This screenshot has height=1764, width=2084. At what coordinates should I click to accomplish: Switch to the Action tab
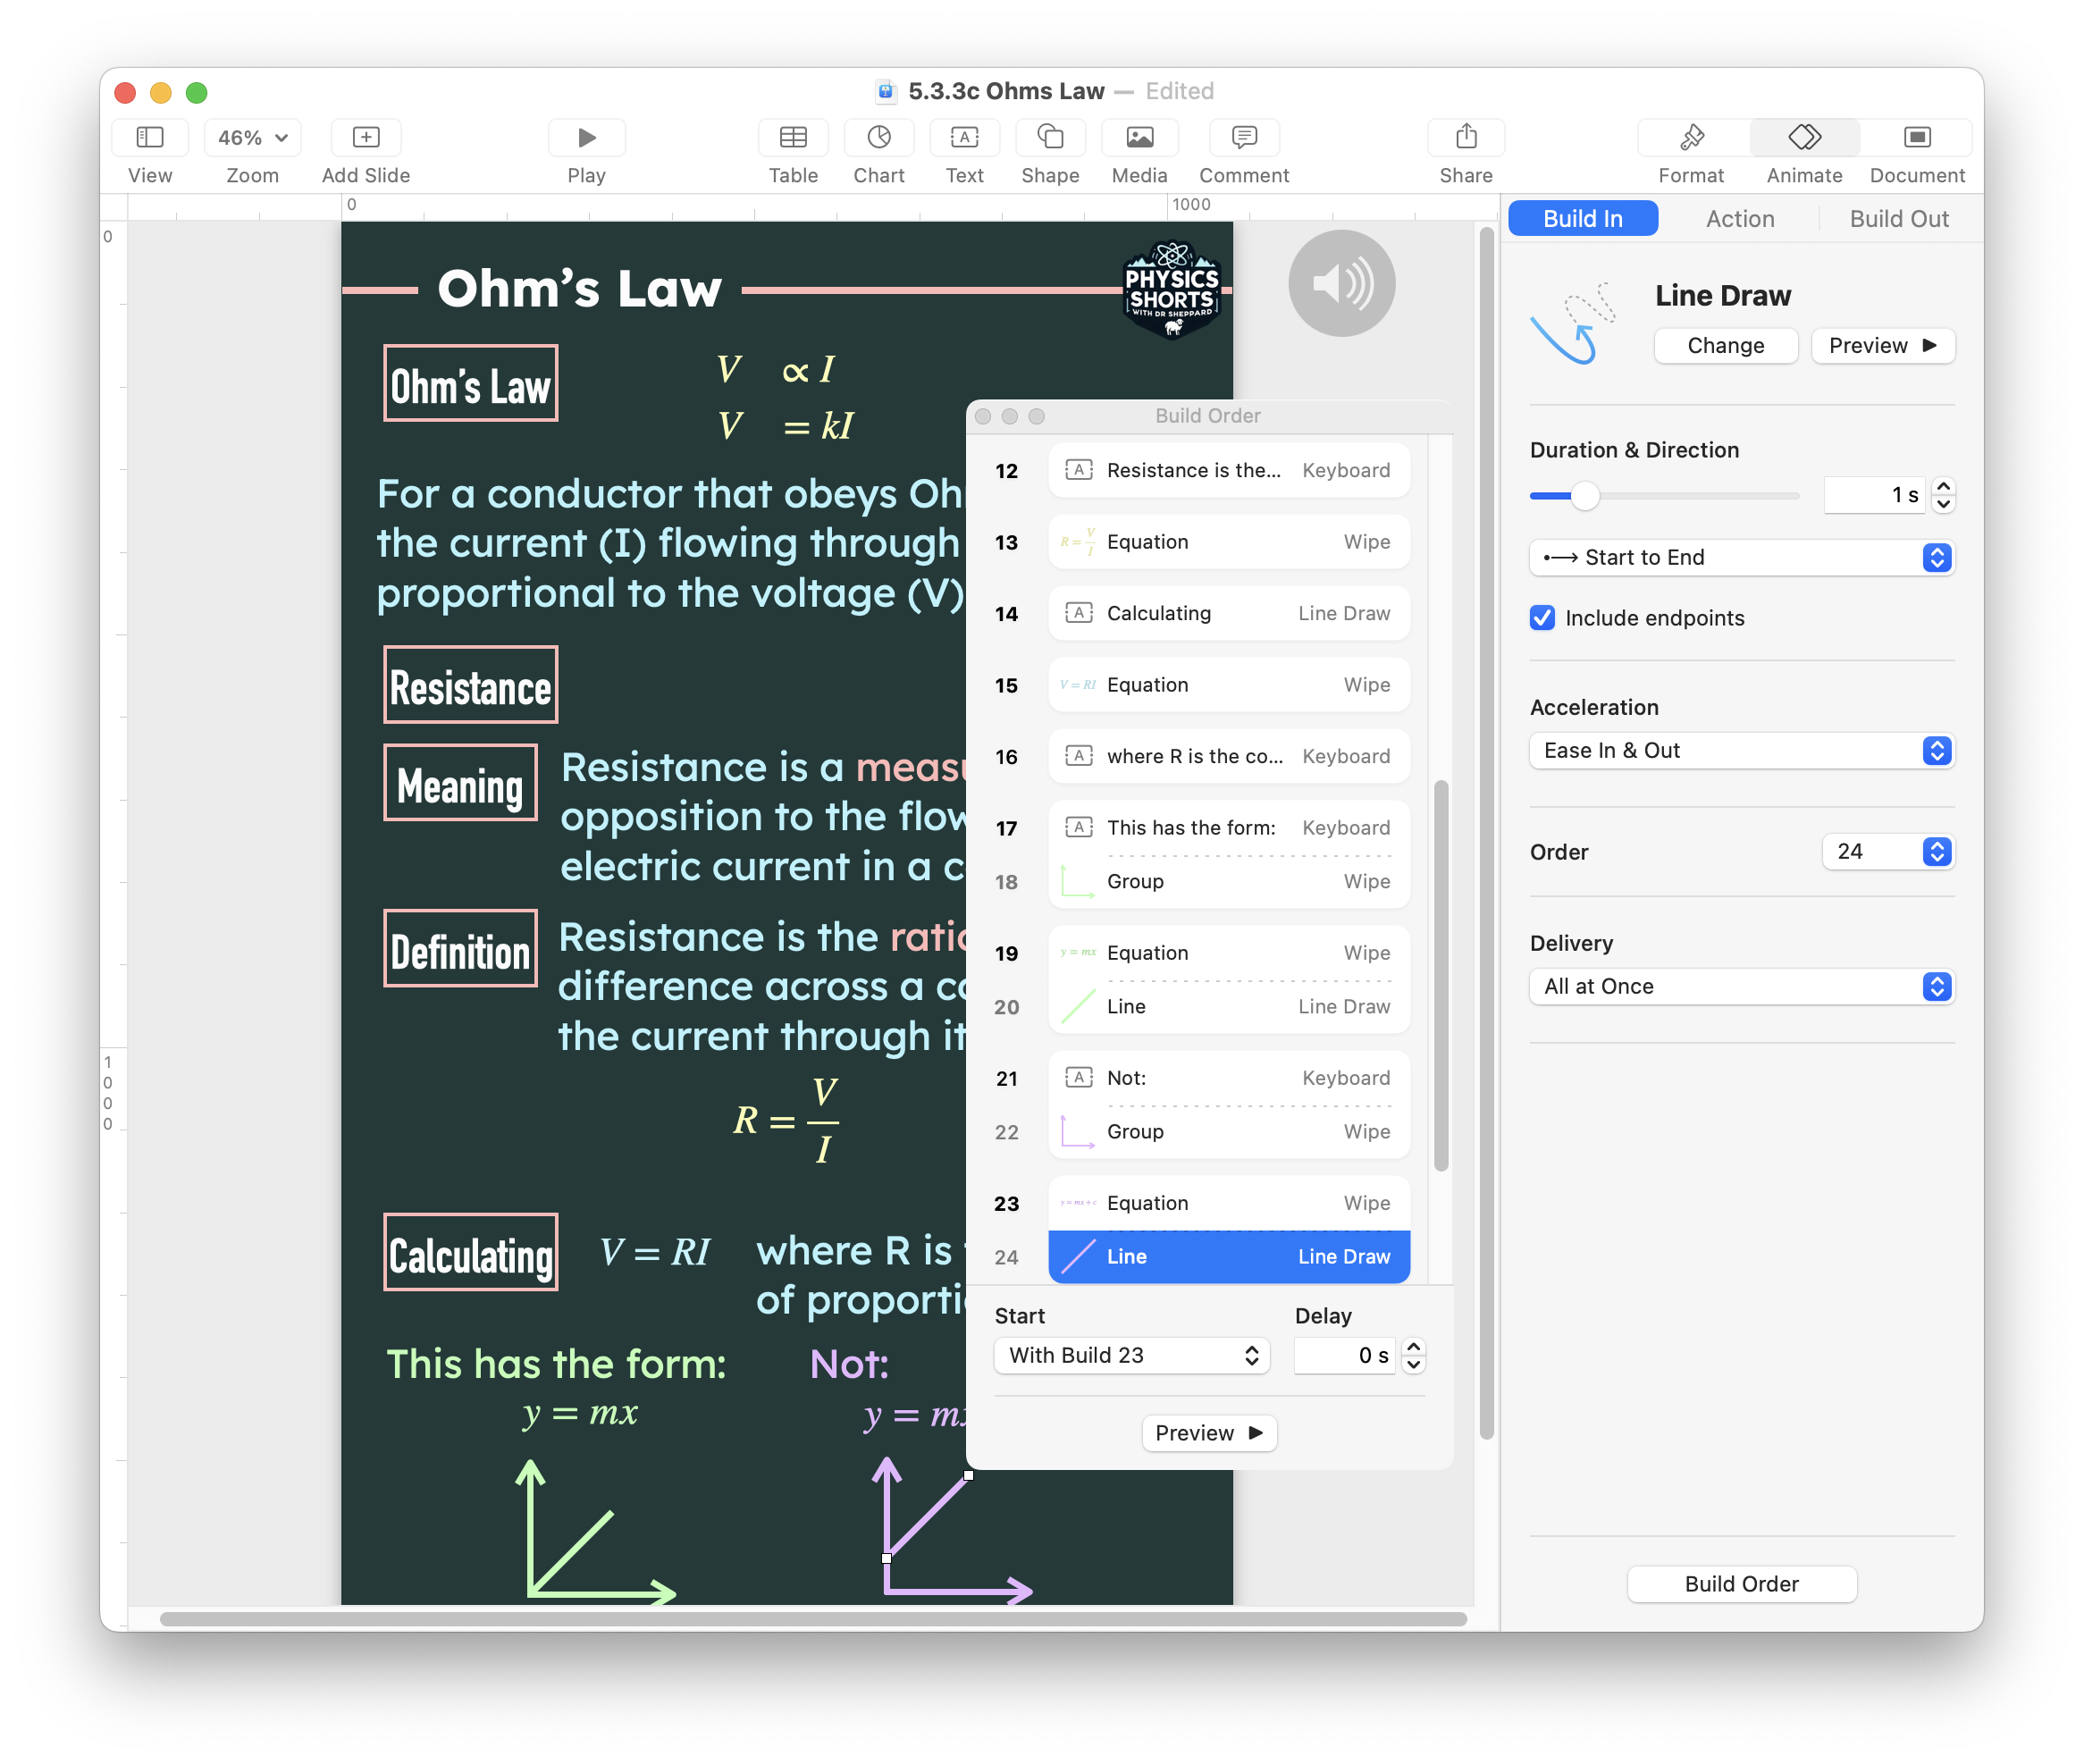point(1739,219)
